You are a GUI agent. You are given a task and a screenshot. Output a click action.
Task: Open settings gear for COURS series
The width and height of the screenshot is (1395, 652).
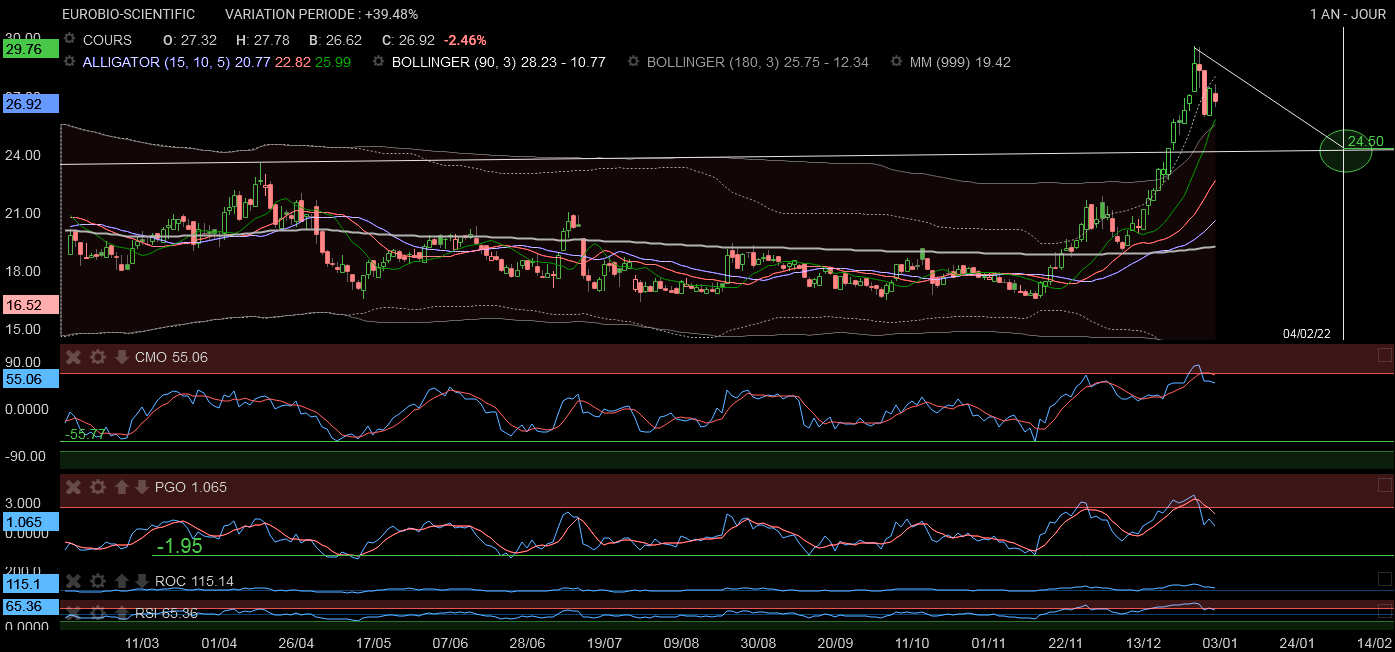(70, 40)
